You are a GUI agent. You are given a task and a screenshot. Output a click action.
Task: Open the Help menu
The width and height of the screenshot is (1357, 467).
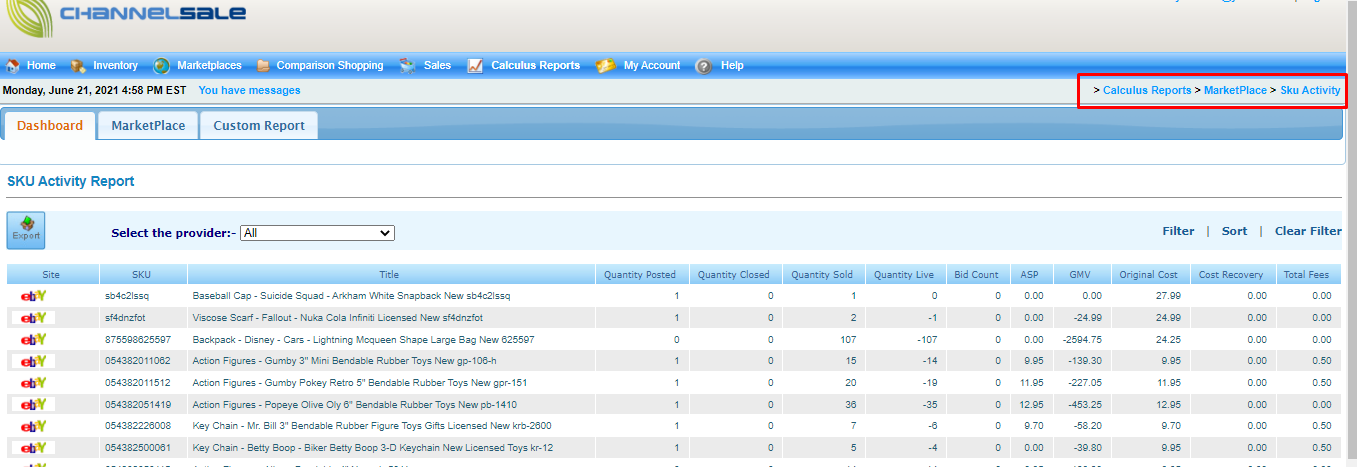pos(732,66)
